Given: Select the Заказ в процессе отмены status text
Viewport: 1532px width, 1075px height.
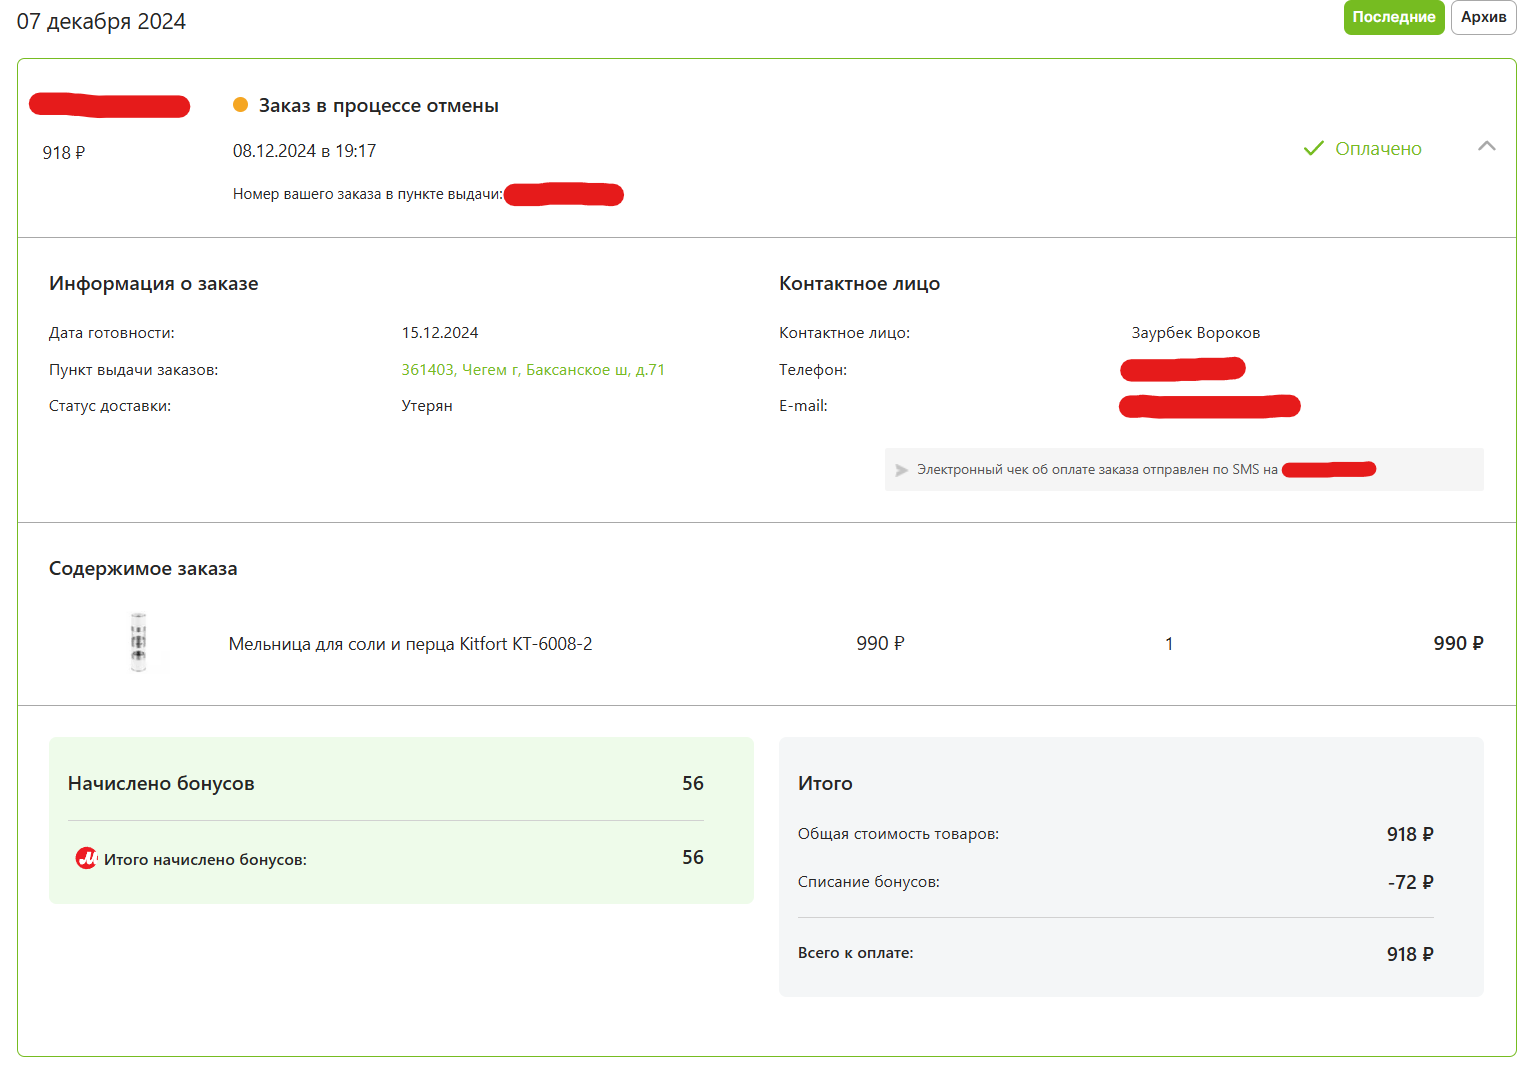Looking at the screenshot, I should pos(379,106).
